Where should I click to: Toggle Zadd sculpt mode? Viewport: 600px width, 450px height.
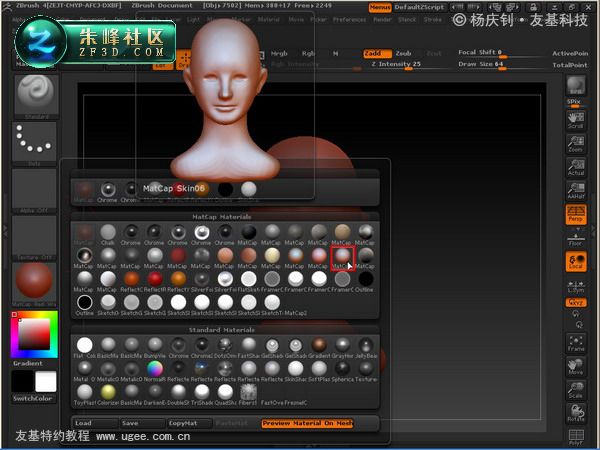tap(377, 54)
